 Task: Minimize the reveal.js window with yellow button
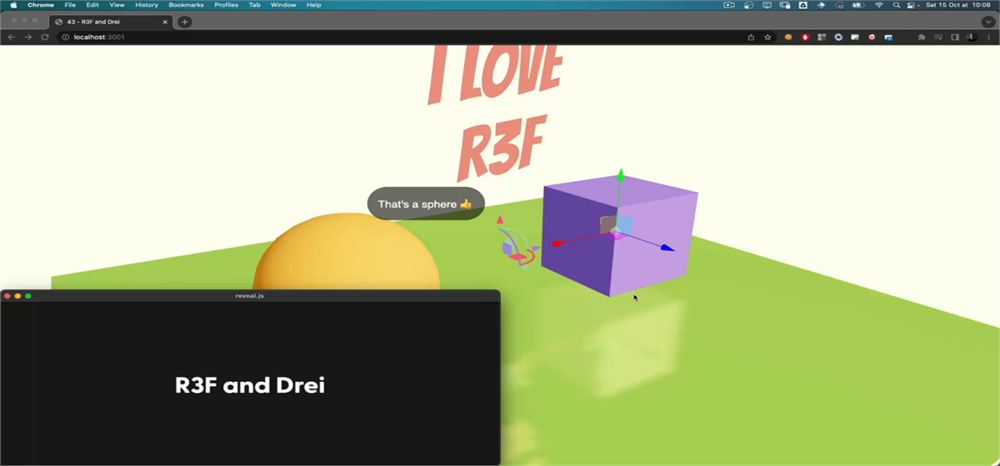tap(18, 296)
